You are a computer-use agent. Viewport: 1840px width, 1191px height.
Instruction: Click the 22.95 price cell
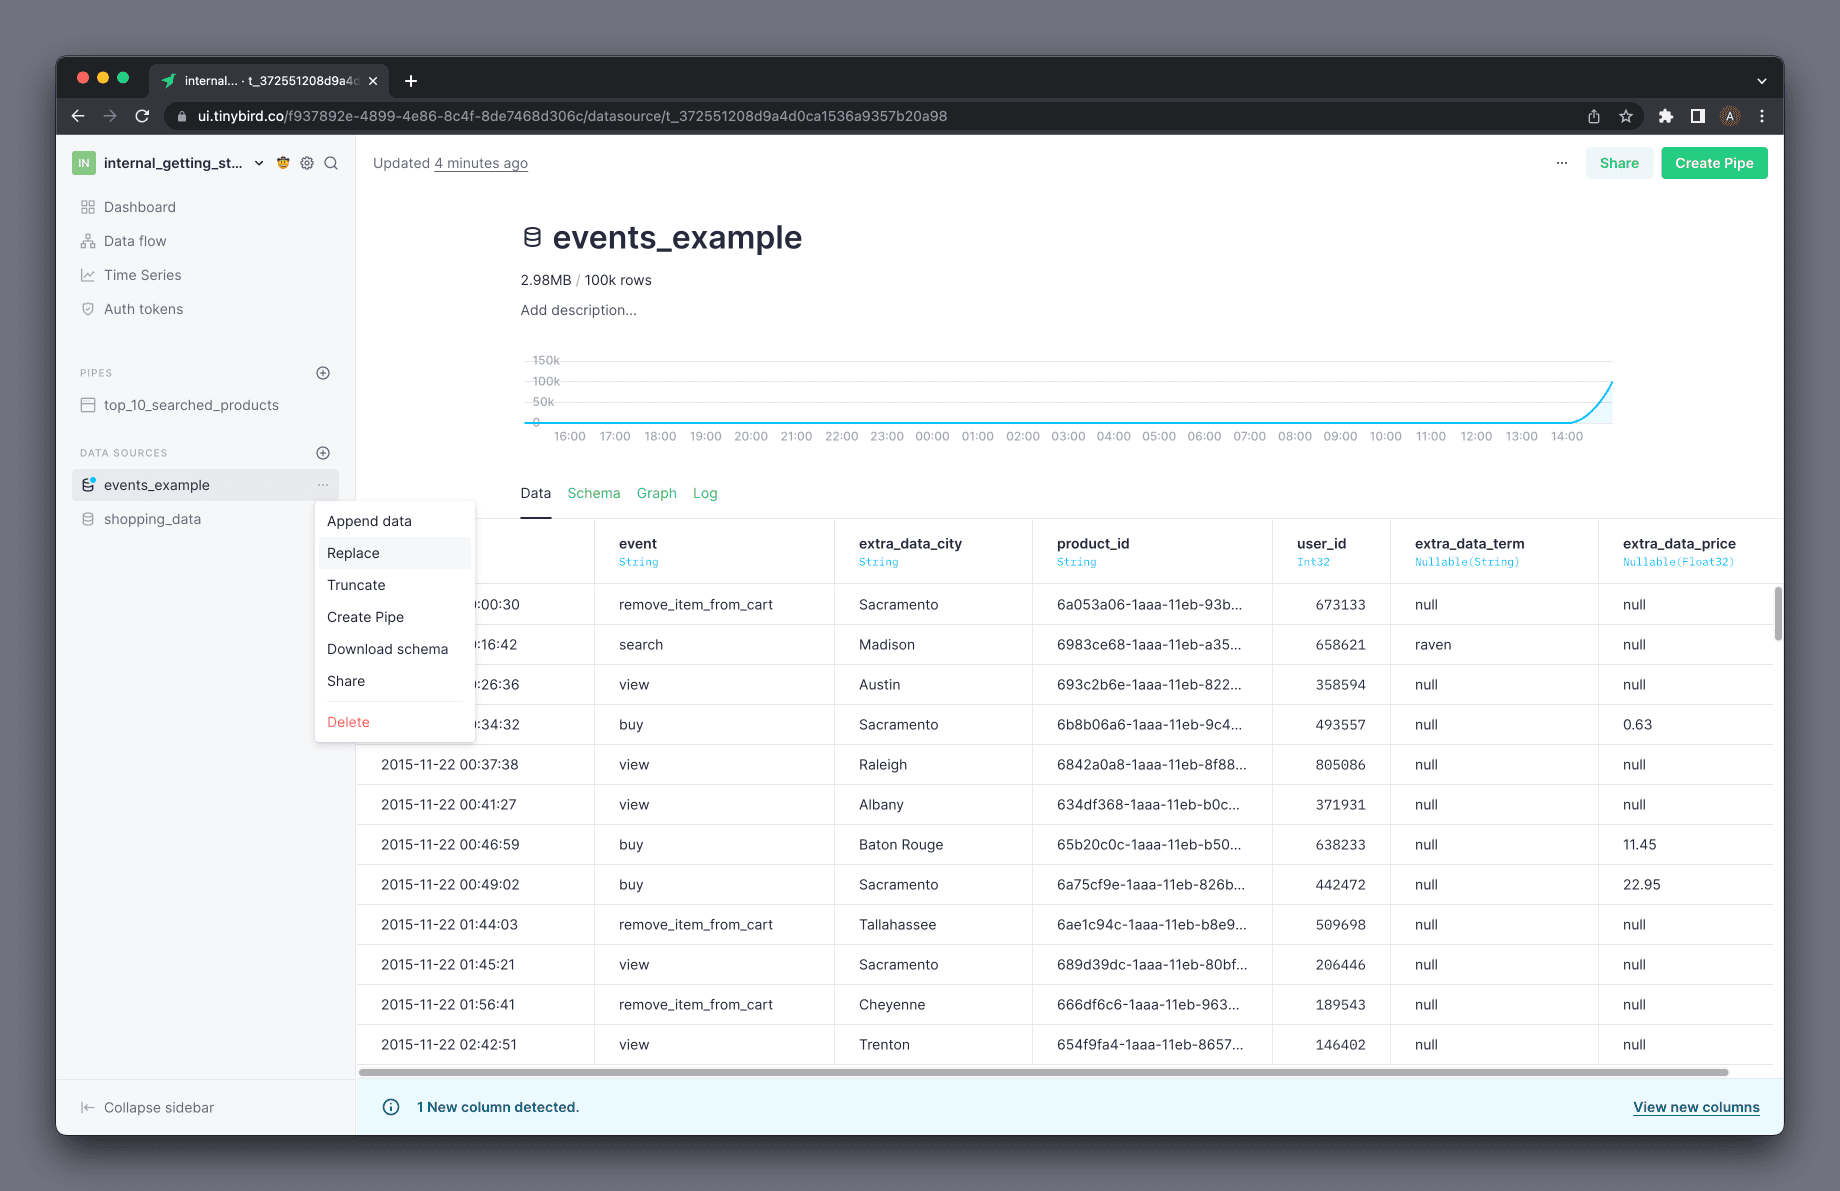coord(1685,885)
